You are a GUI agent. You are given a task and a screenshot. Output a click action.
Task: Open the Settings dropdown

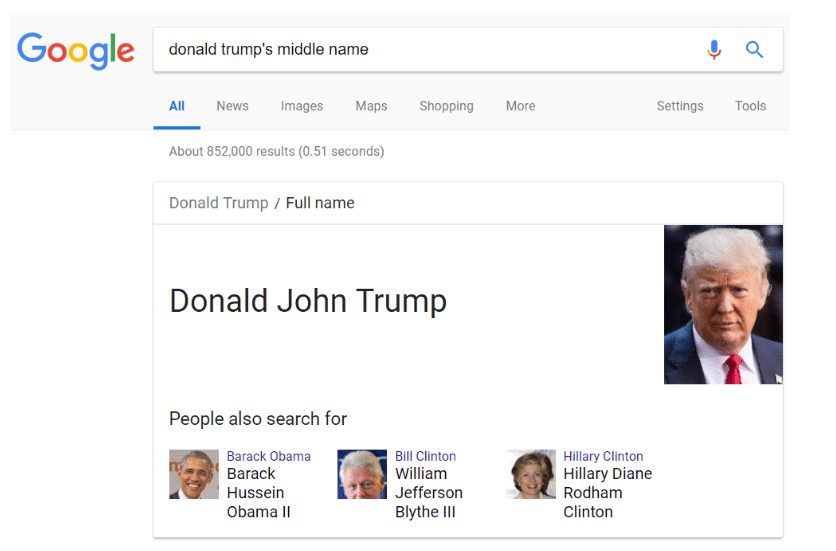point(680,106)
